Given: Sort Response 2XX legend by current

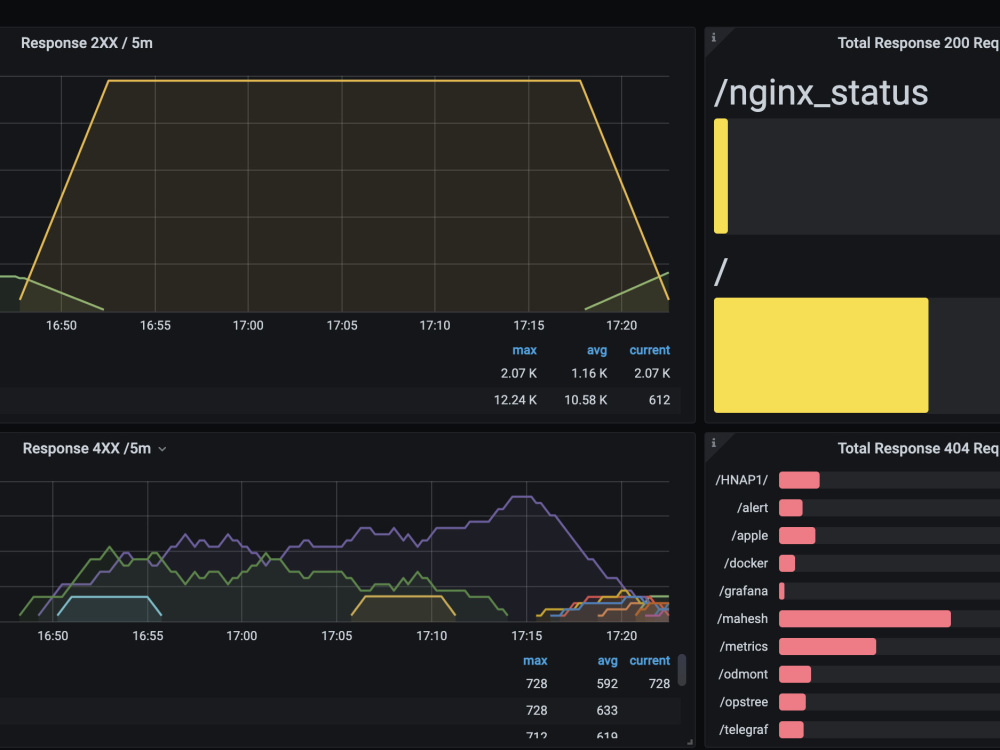Looking at the screenshot, I should [x=649, y=350].
